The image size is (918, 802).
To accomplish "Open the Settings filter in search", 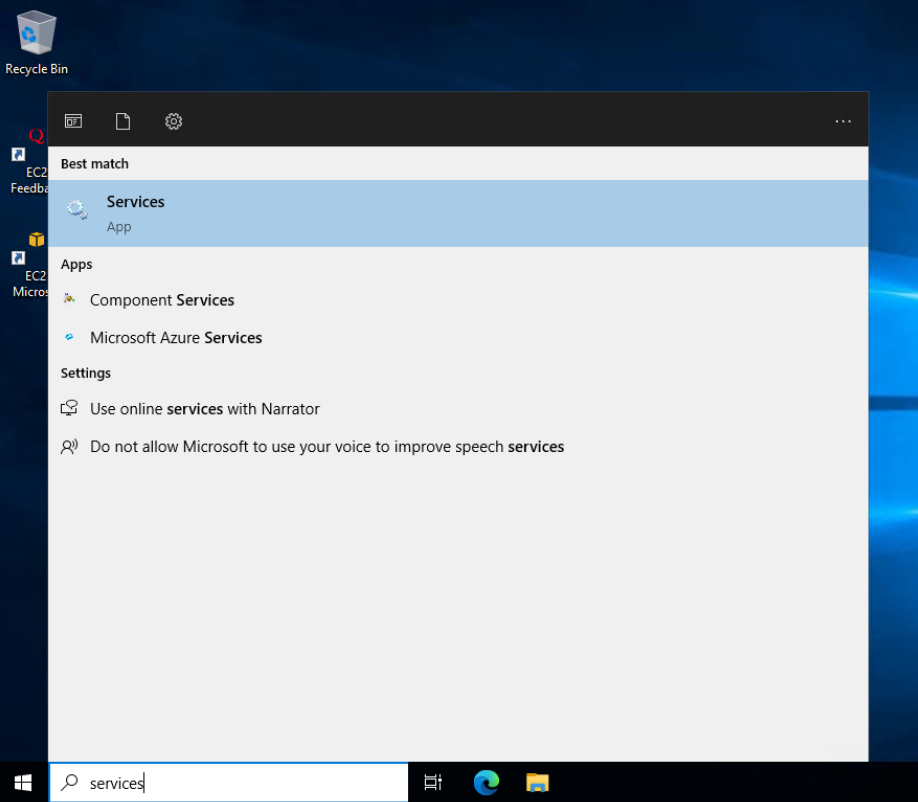I will click(173, 121).
